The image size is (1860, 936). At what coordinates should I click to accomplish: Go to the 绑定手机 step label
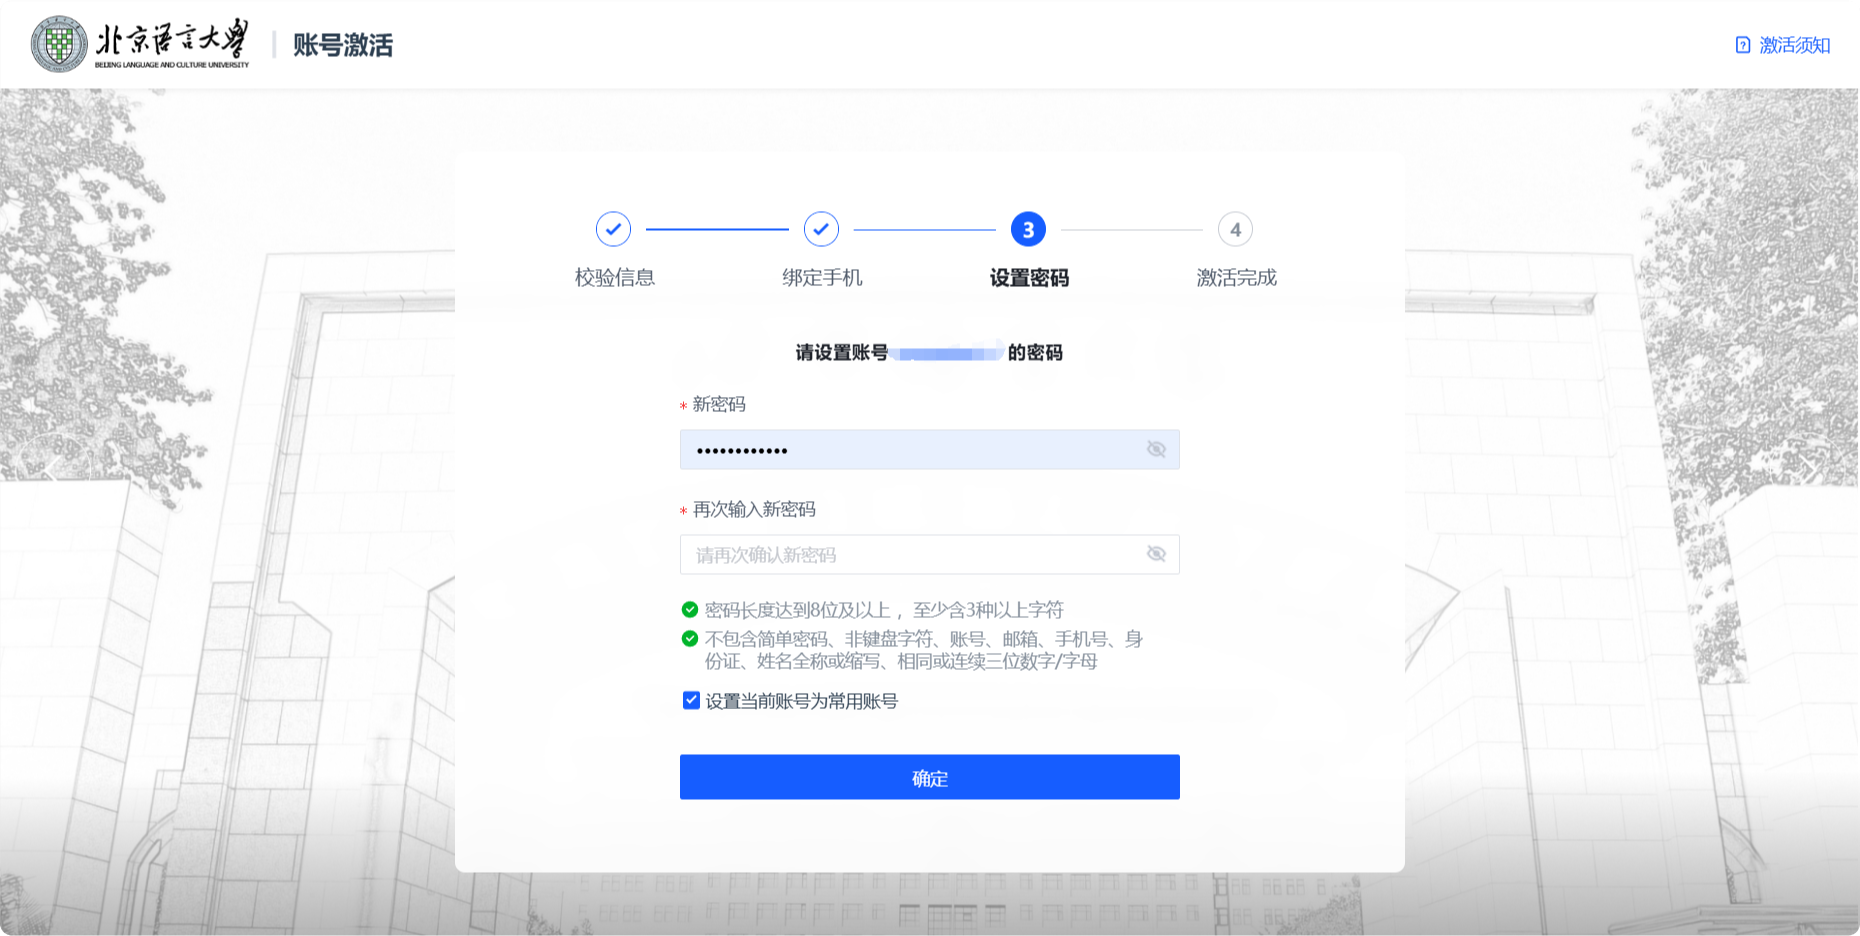click(x=822, y=278)
